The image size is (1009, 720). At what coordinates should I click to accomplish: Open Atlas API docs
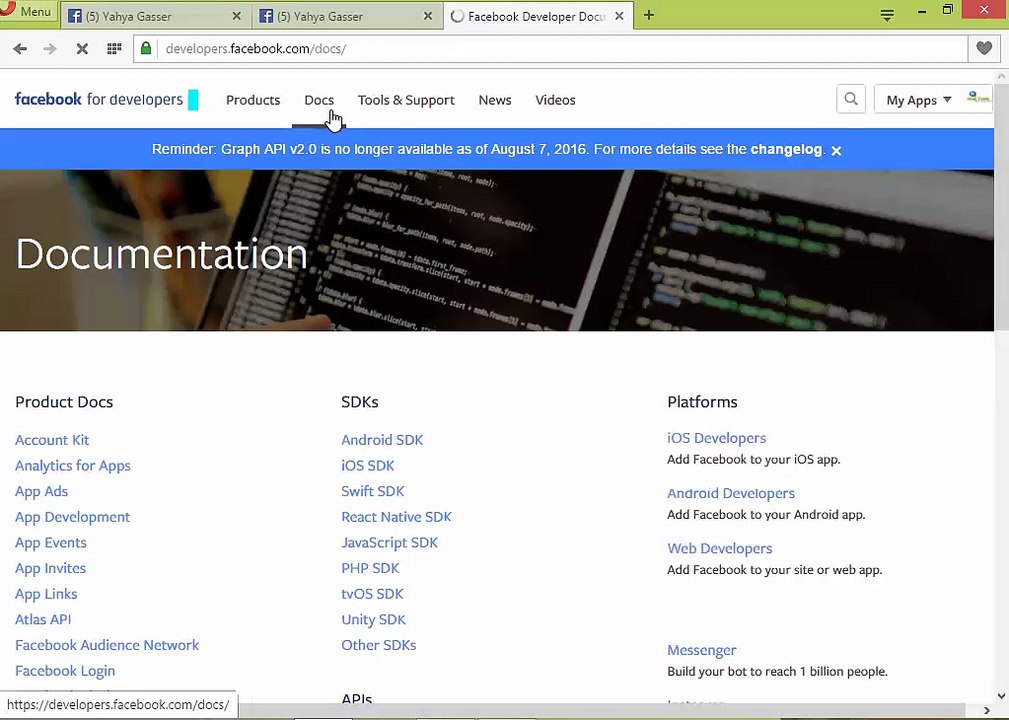(x=43, y=620)
